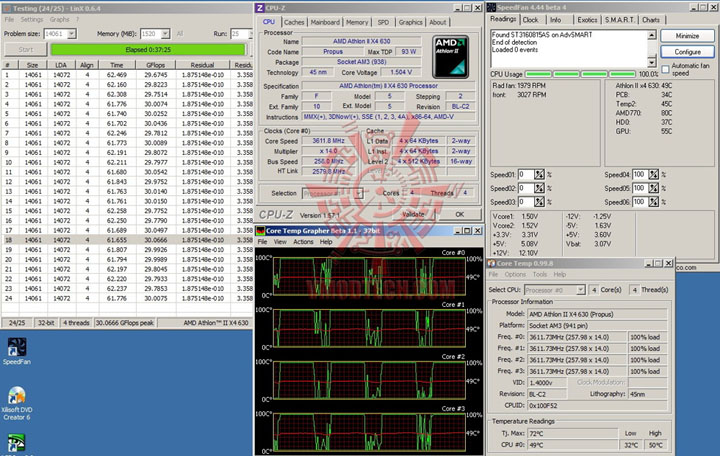
Task: Open the File menu in LinX
Action: [9, 19]
